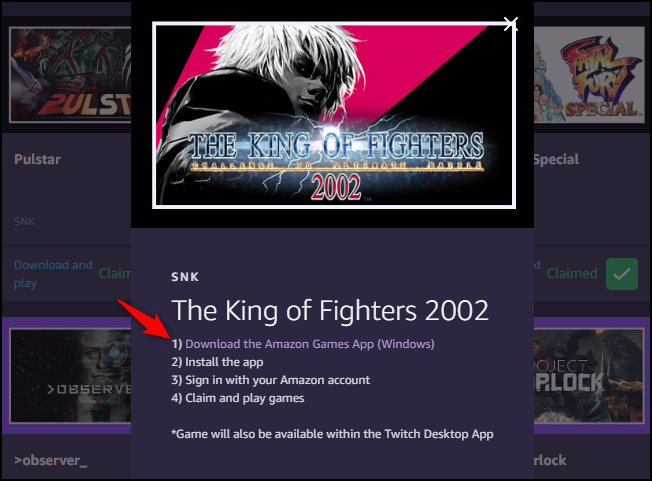652x481 pixels.
Task: Close the King of Fighters 2002 popup
Action: 510,24
